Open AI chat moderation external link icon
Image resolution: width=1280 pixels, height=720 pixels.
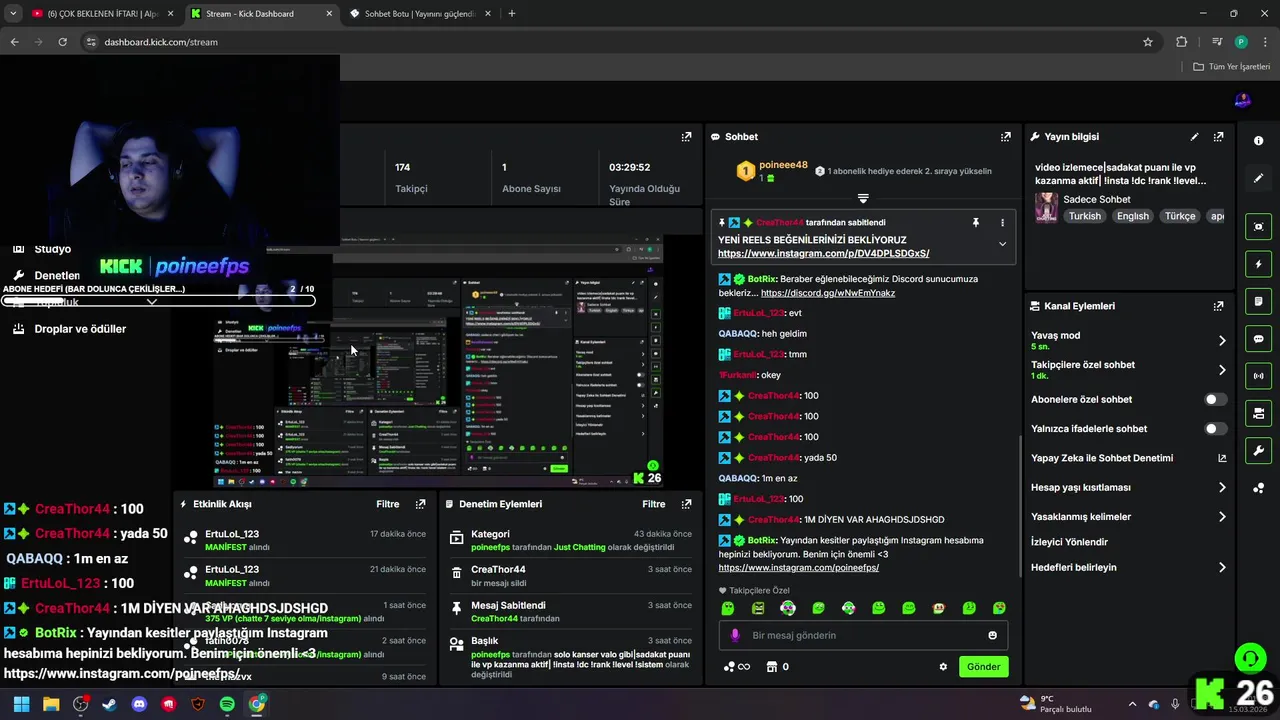[x=1222, y=458]
